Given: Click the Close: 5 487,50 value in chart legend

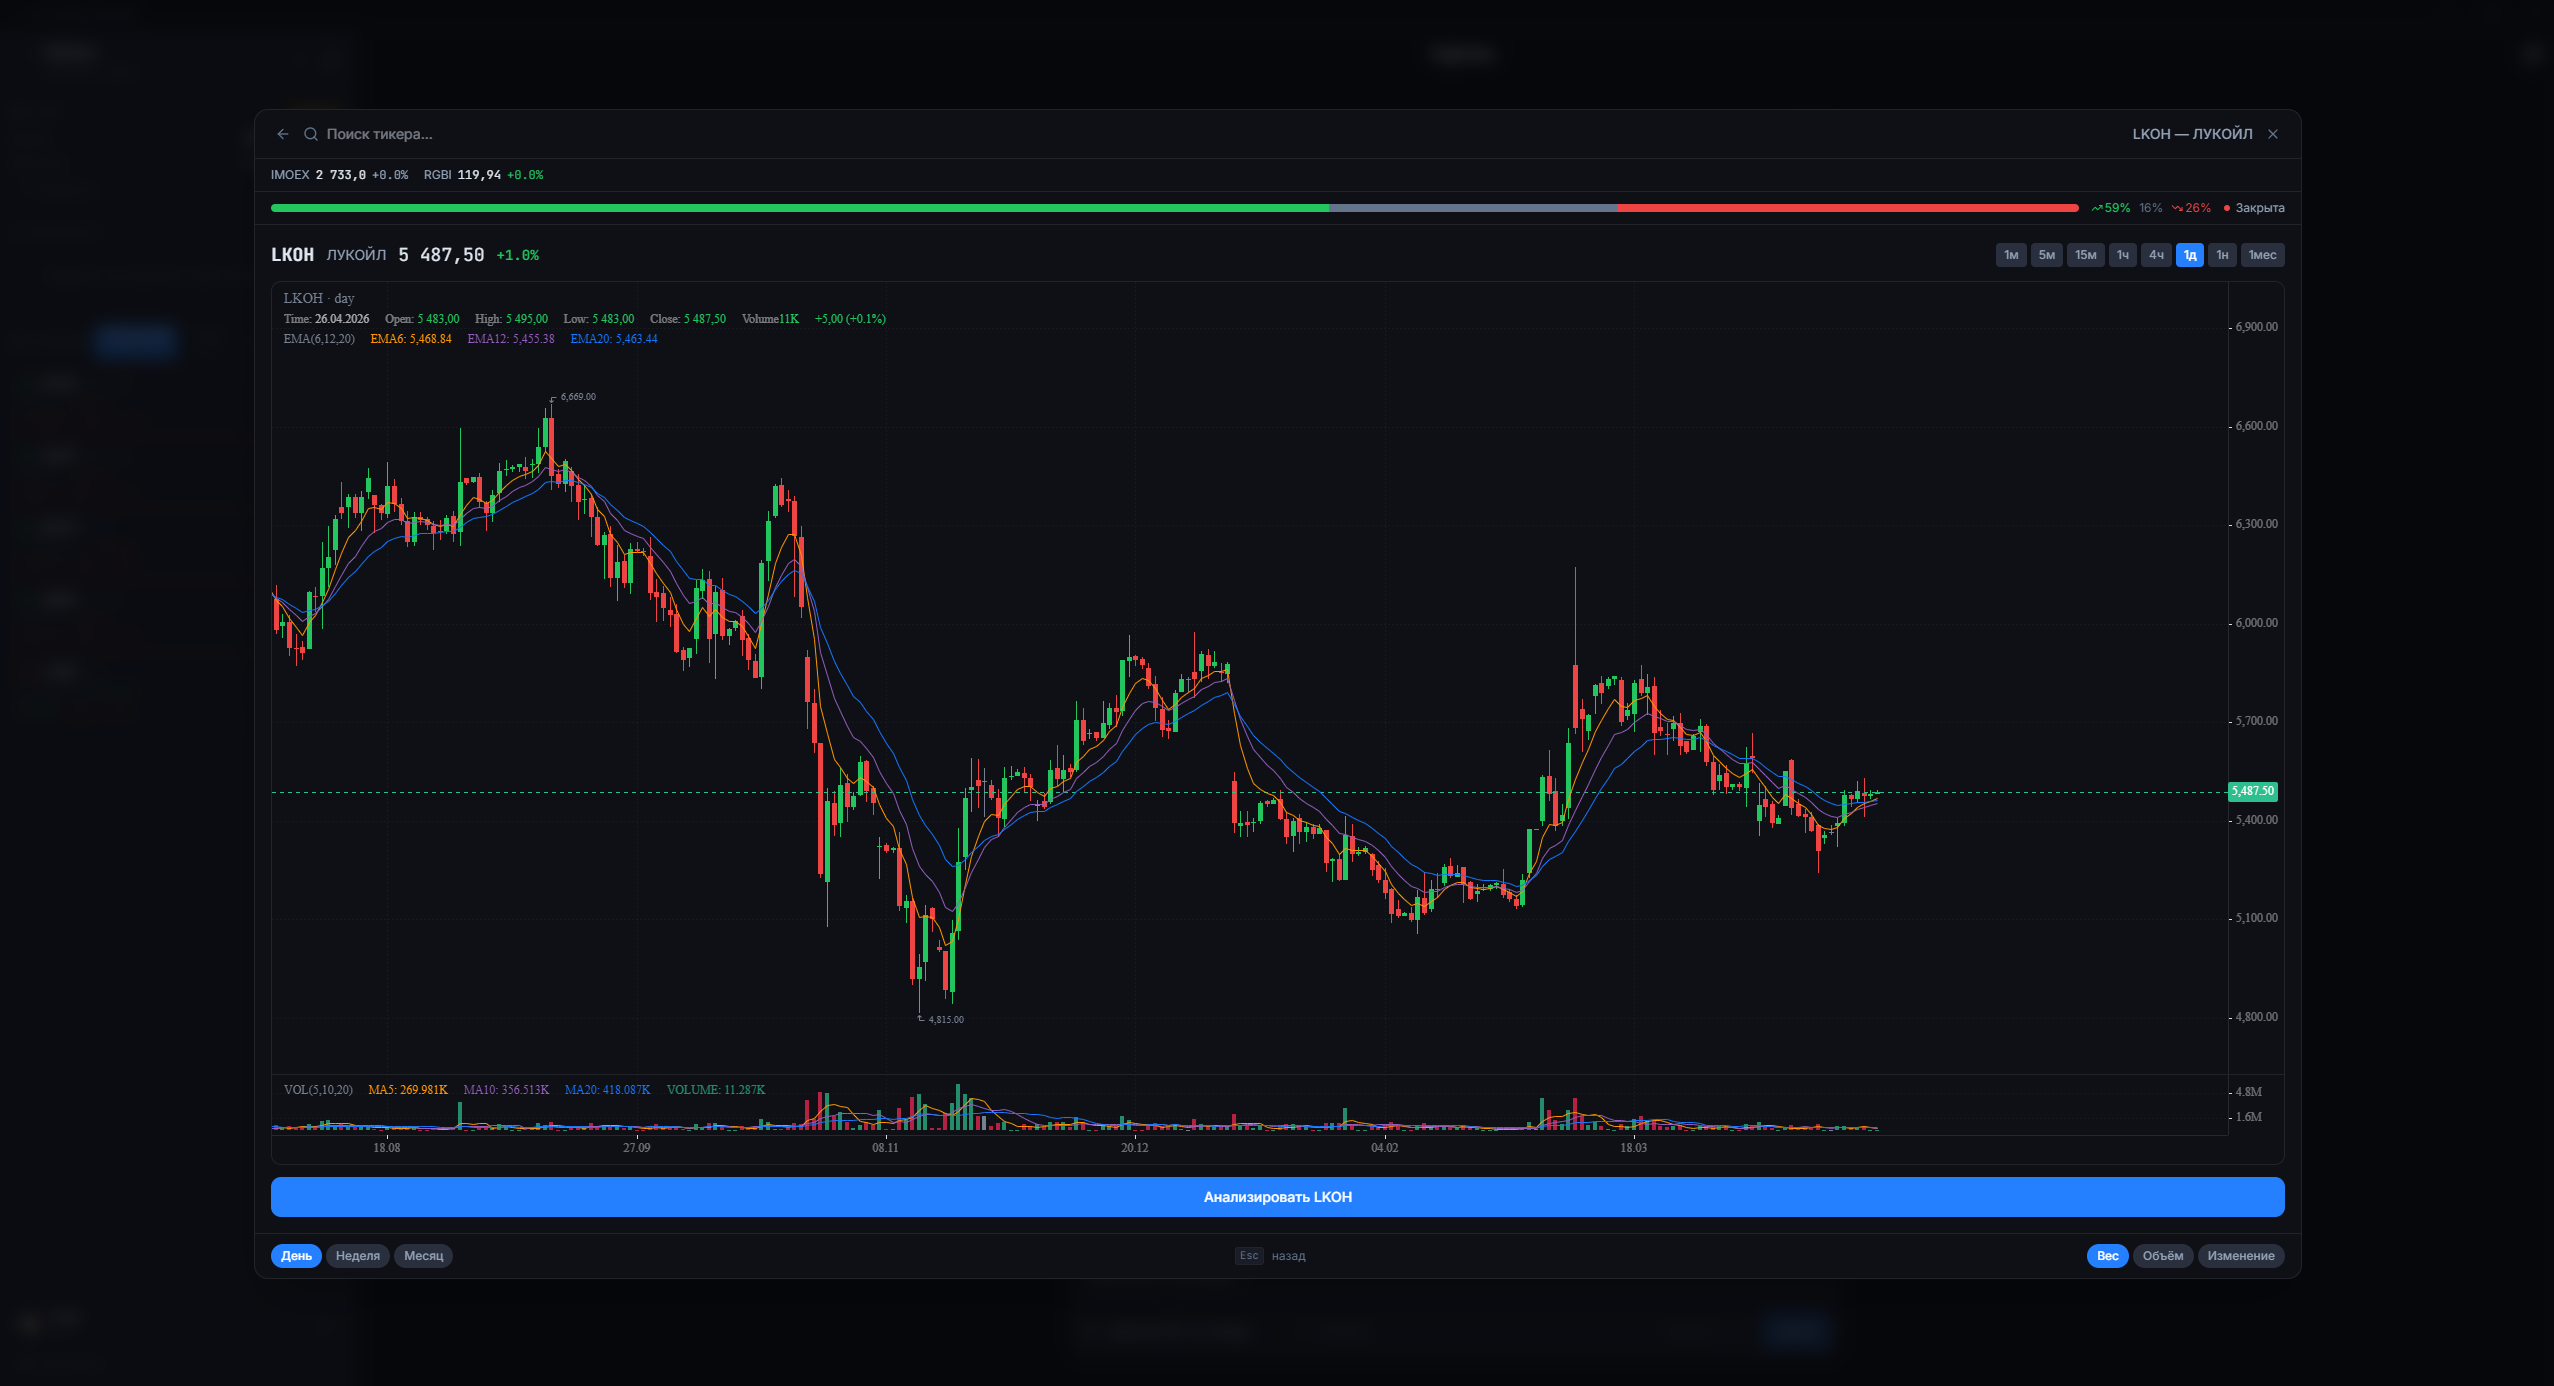Looking at the screenshot, I should 688,319.
